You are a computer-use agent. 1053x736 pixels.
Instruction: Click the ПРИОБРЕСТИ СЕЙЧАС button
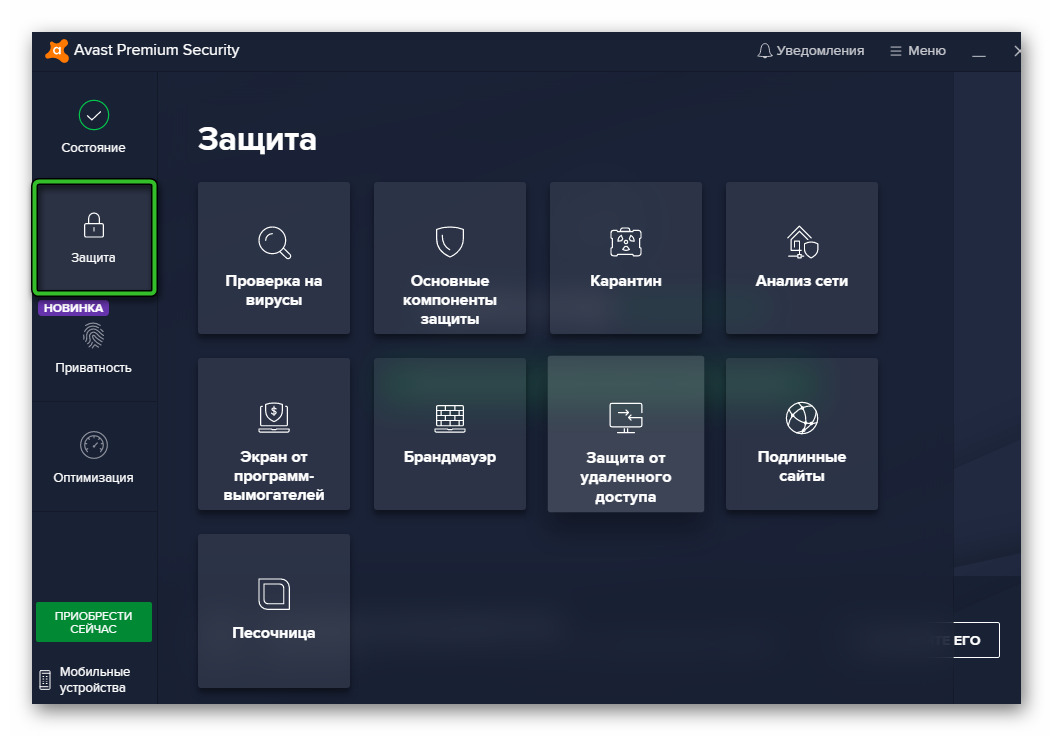click(x=94, y=622)
